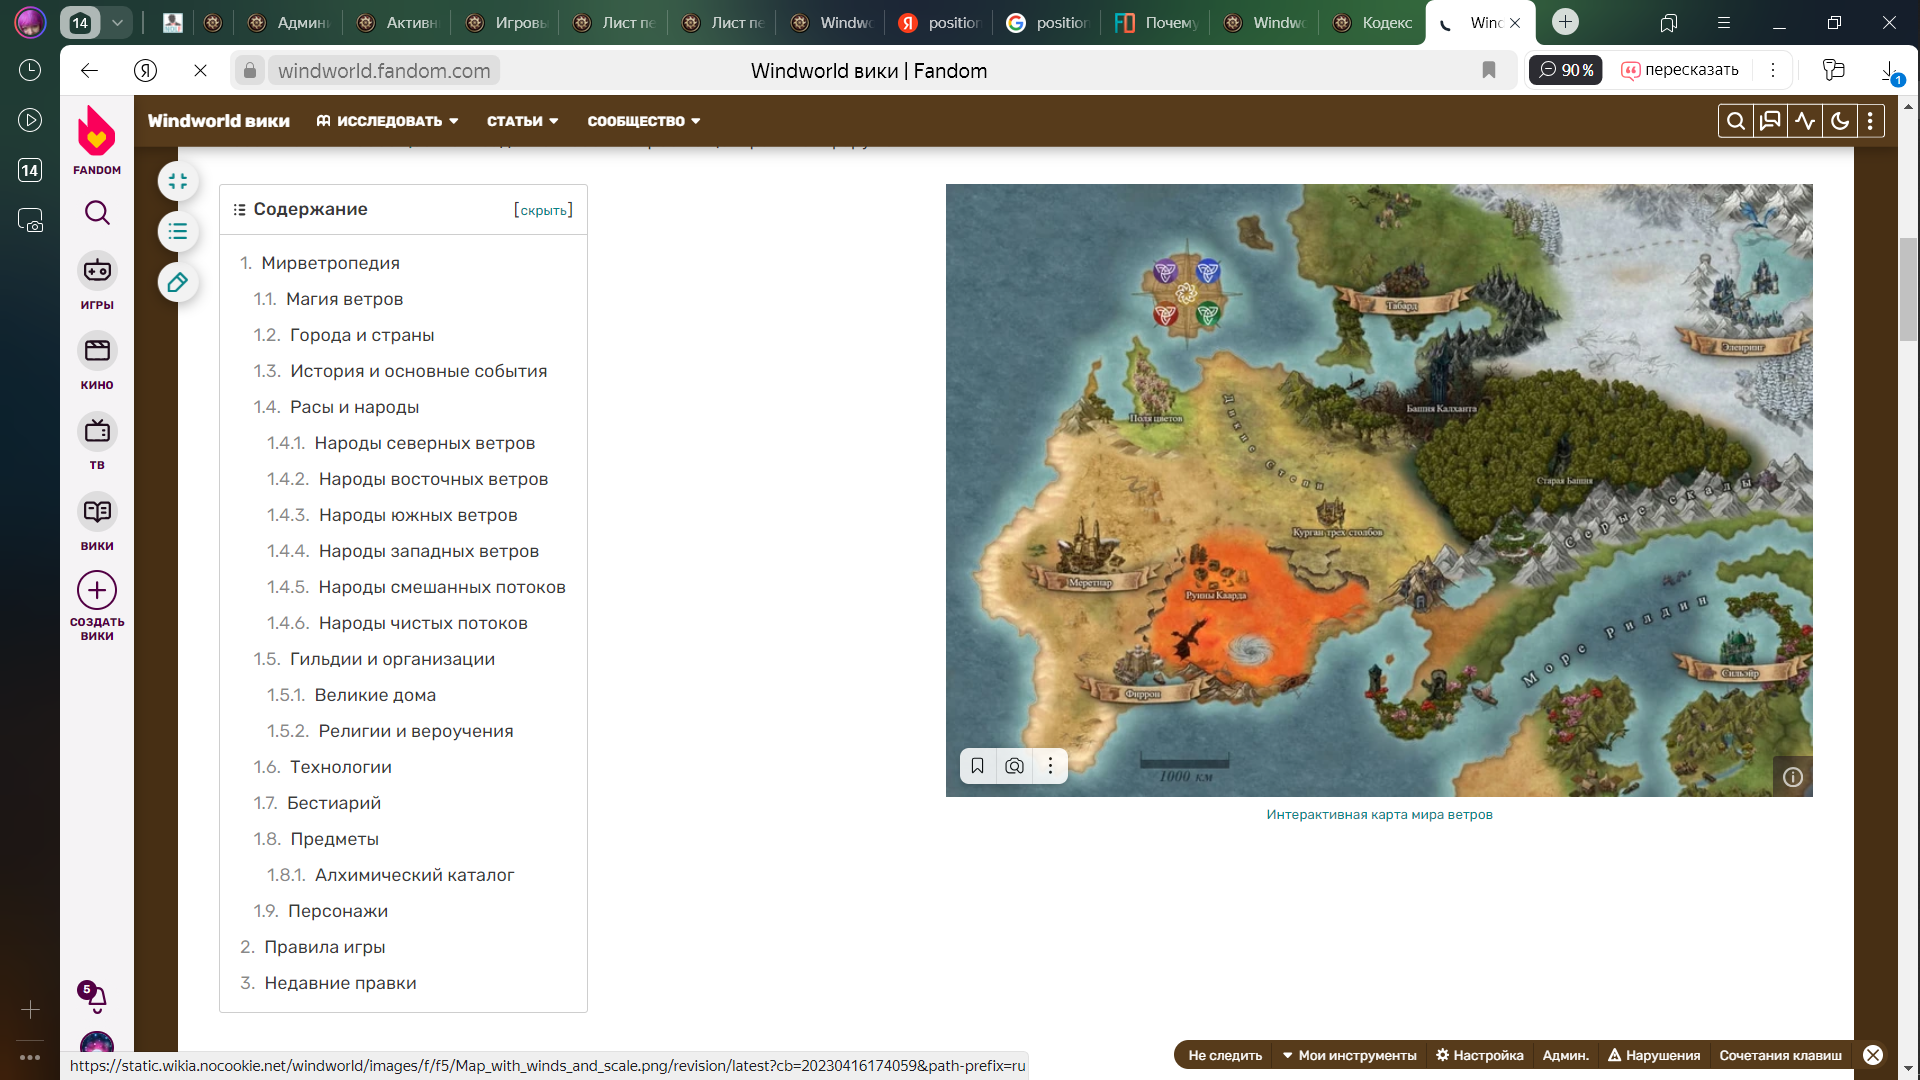Toggle the collapse content width button
Screen dimensions: 1920x1080
pos(178,181)
